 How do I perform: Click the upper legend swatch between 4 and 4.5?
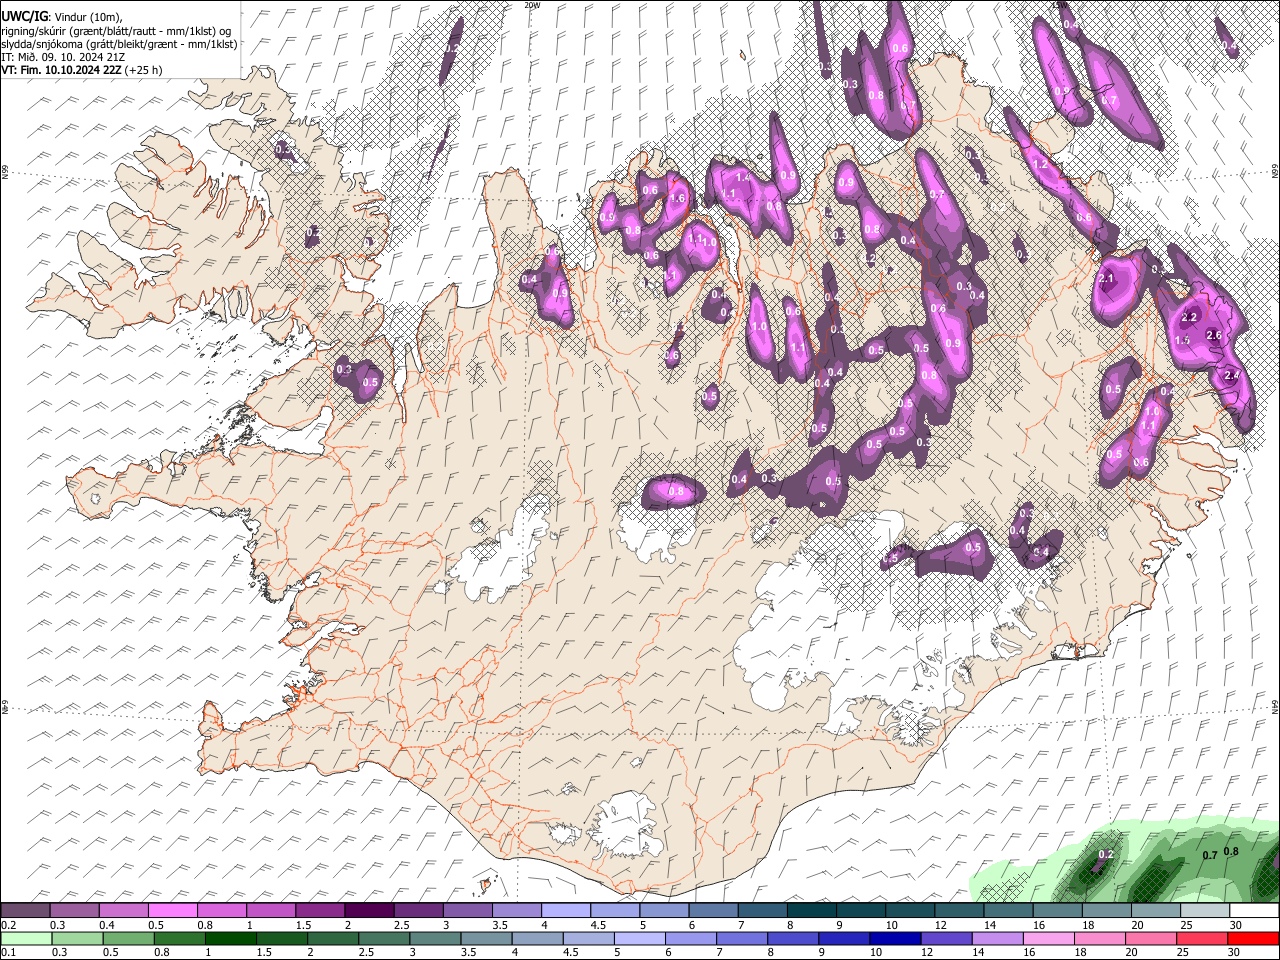pyautogui.click(x=566, y=911)
